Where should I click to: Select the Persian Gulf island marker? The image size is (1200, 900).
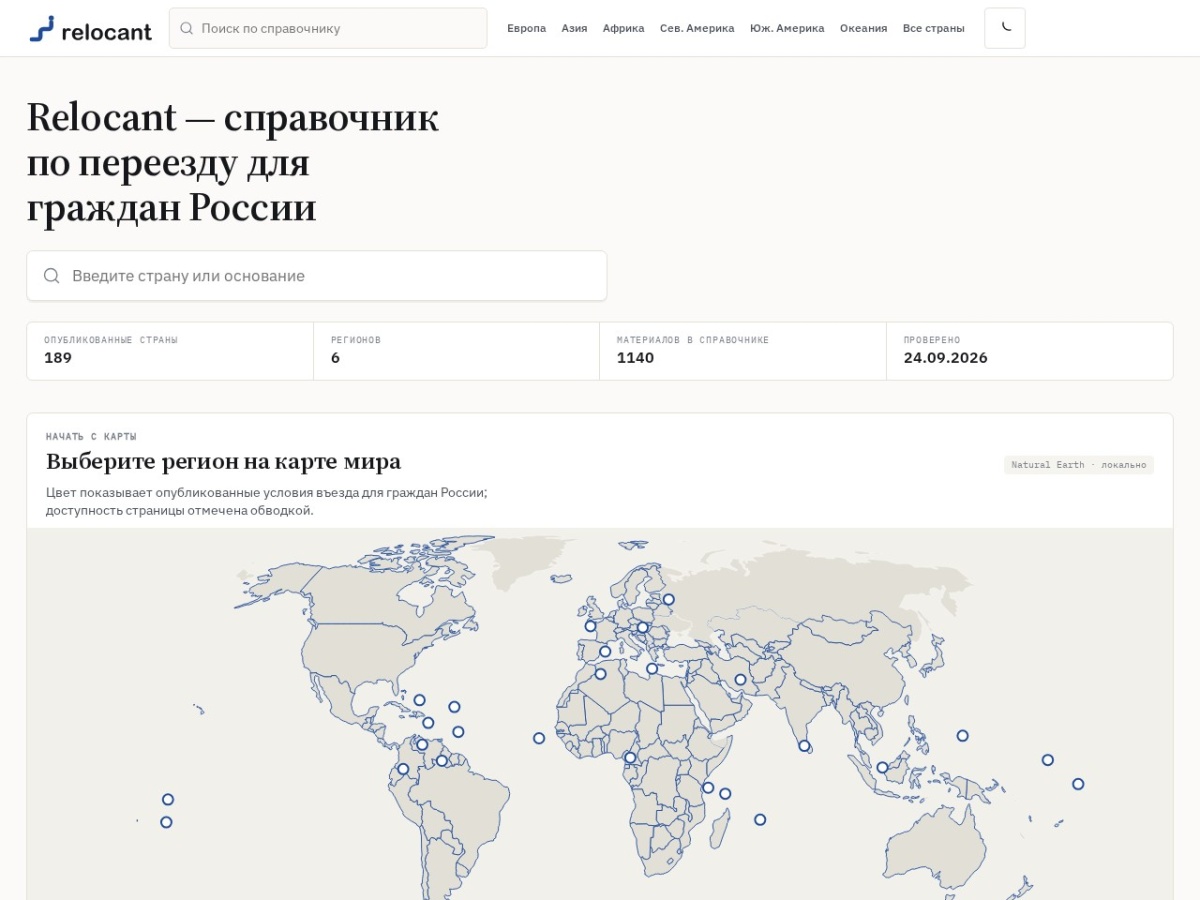740,680
